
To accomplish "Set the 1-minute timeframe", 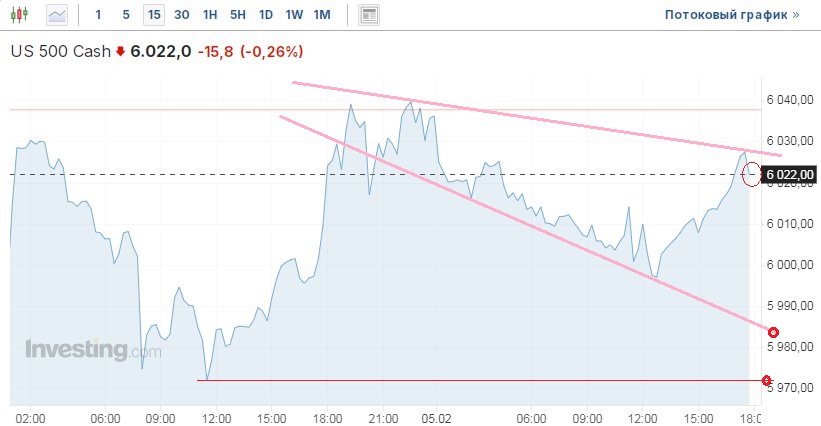I will pyautogui.click(x=97, y=15).
